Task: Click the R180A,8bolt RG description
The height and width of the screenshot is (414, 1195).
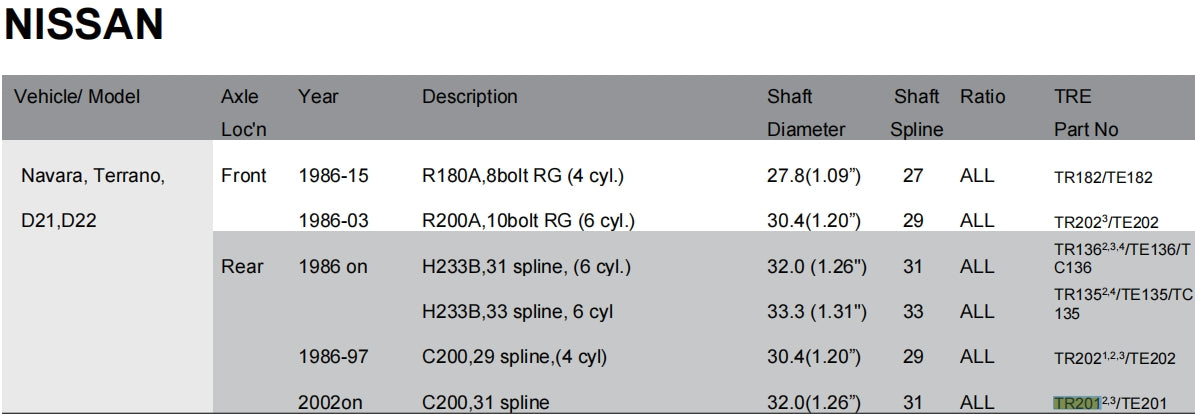Action: tap(522, 176)
